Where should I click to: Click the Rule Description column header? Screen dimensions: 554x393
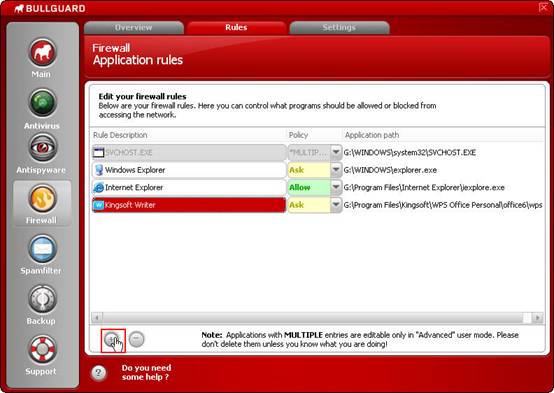pos(120,135)
